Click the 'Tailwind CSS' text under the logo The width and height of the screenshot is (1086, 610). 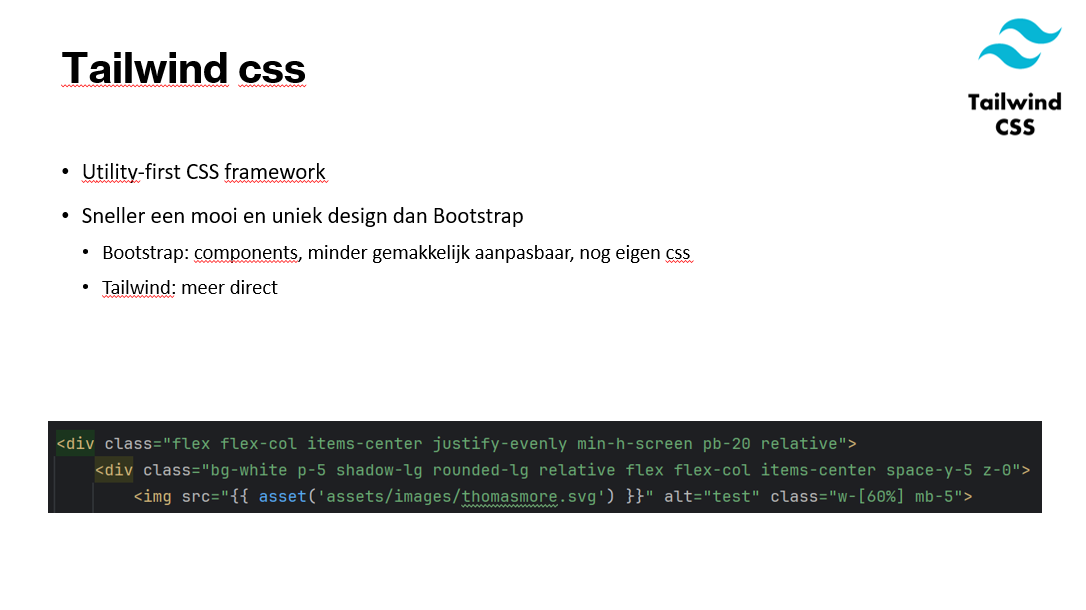[x=1015, y=114]
